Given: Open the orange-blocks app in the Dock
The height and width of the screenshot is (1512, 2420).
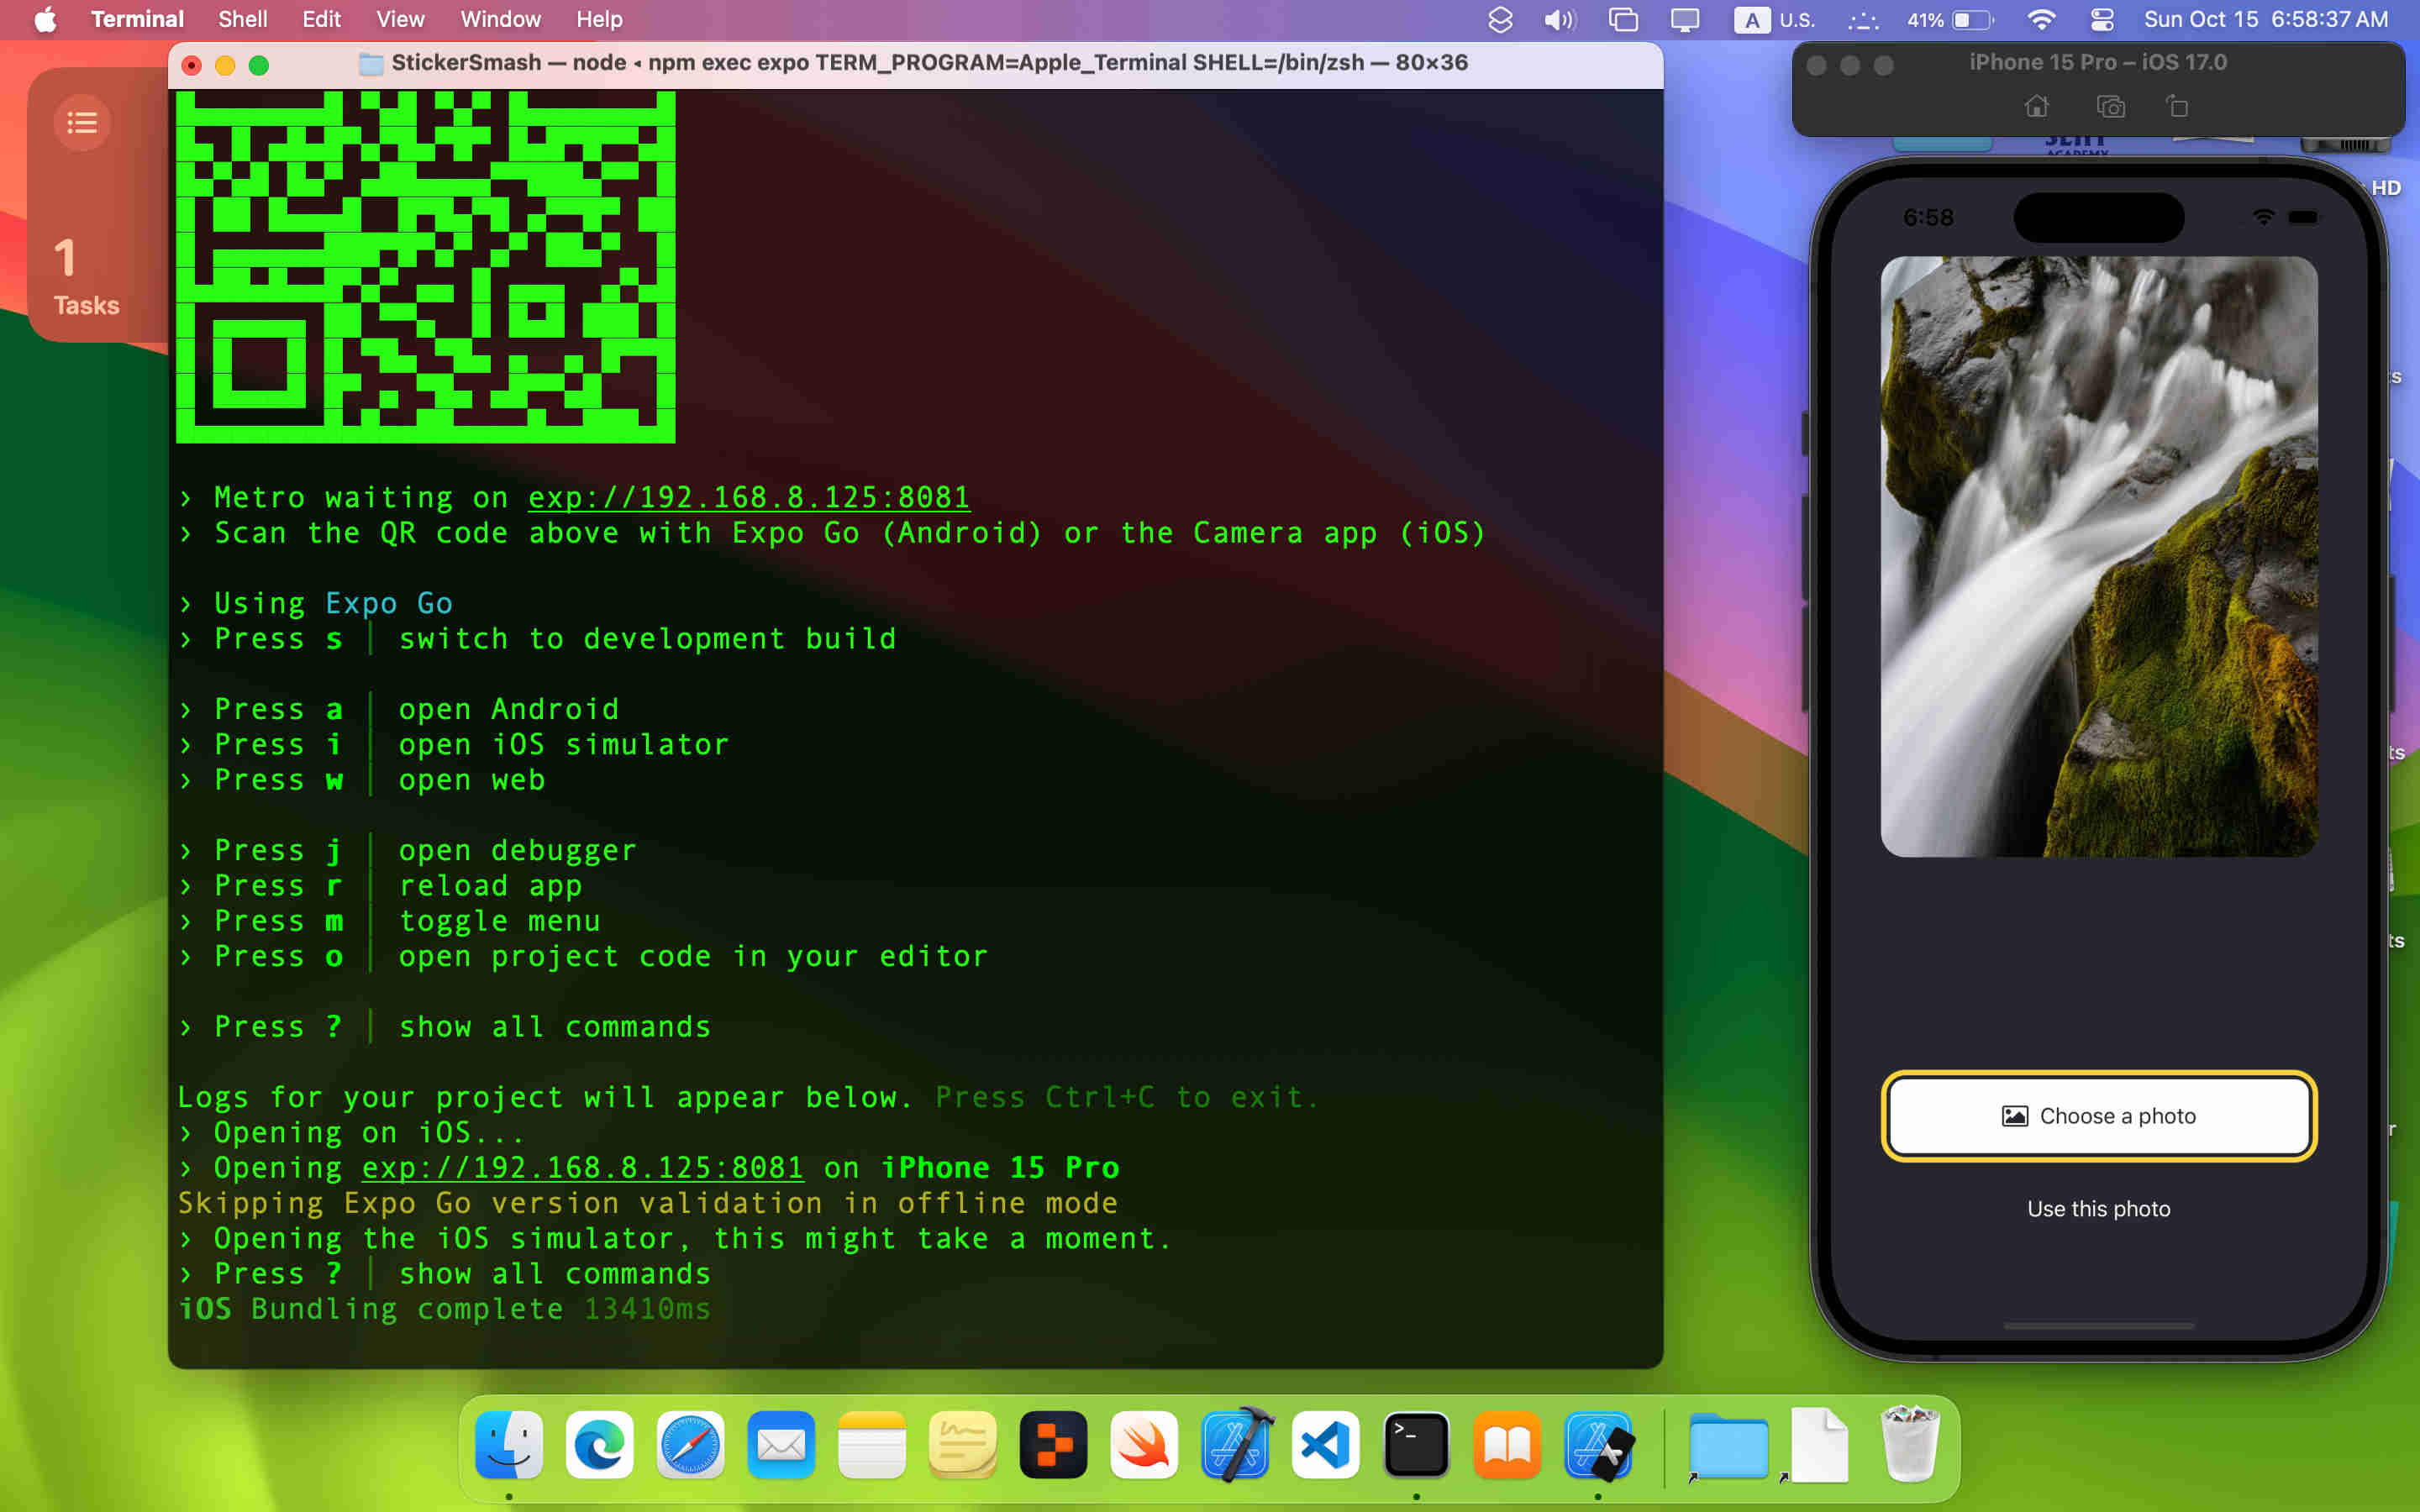Looking at the screenshot, I should point(1053,1445).
